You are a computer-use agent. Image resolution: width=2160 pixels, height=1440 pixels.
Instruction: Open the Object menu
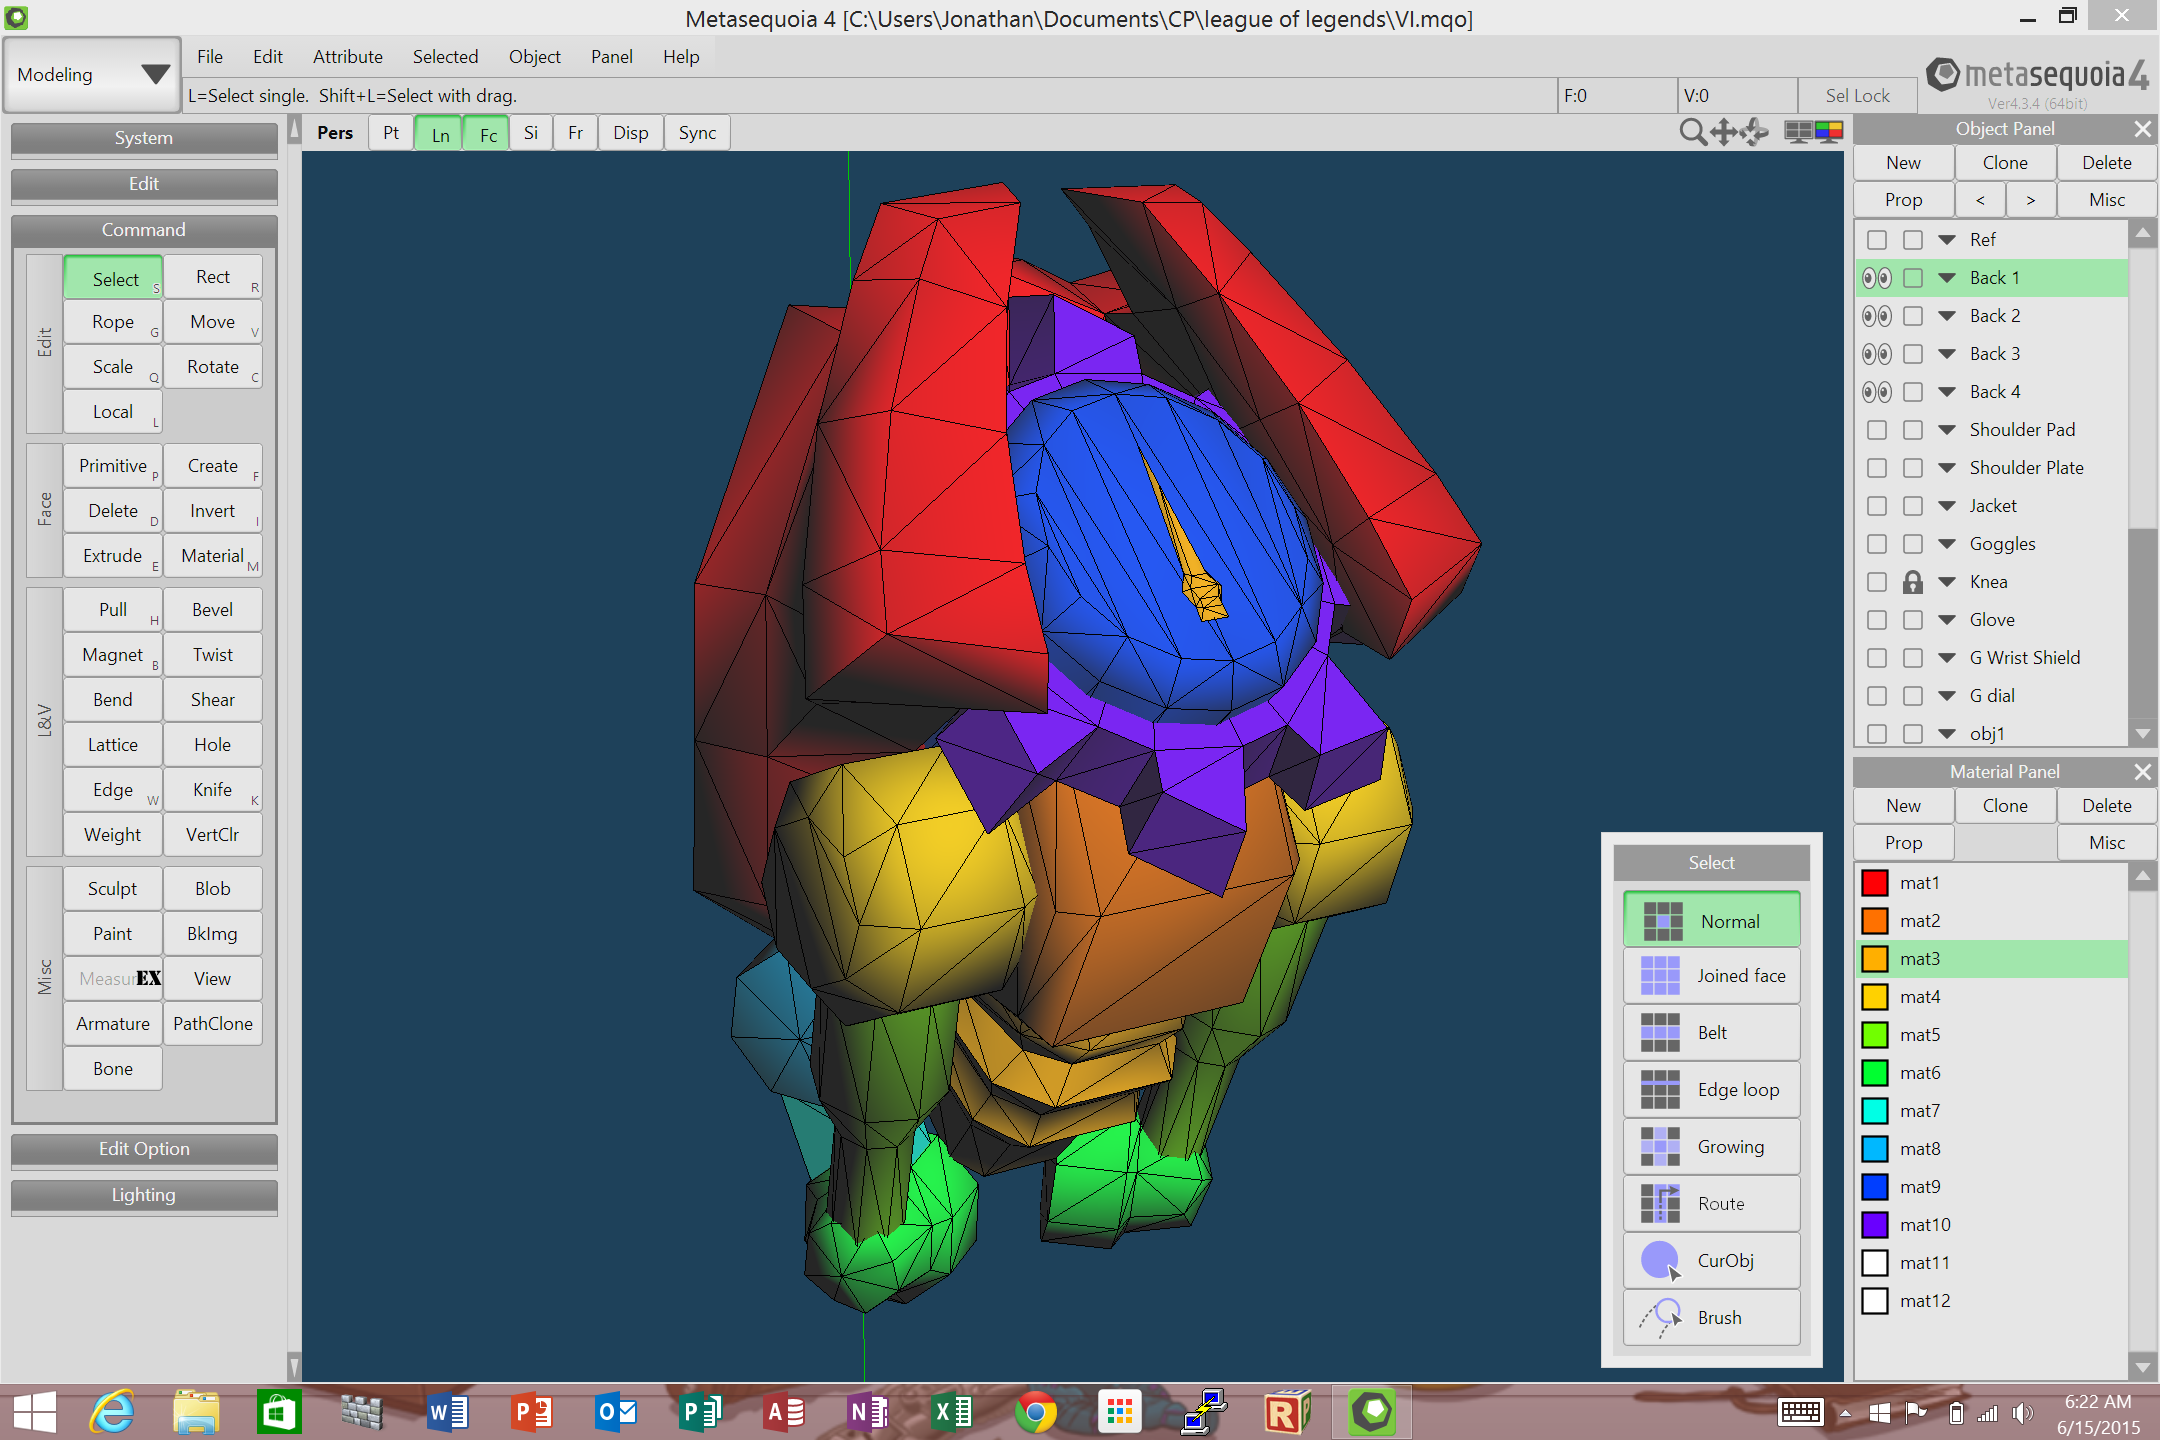point(534,57)
